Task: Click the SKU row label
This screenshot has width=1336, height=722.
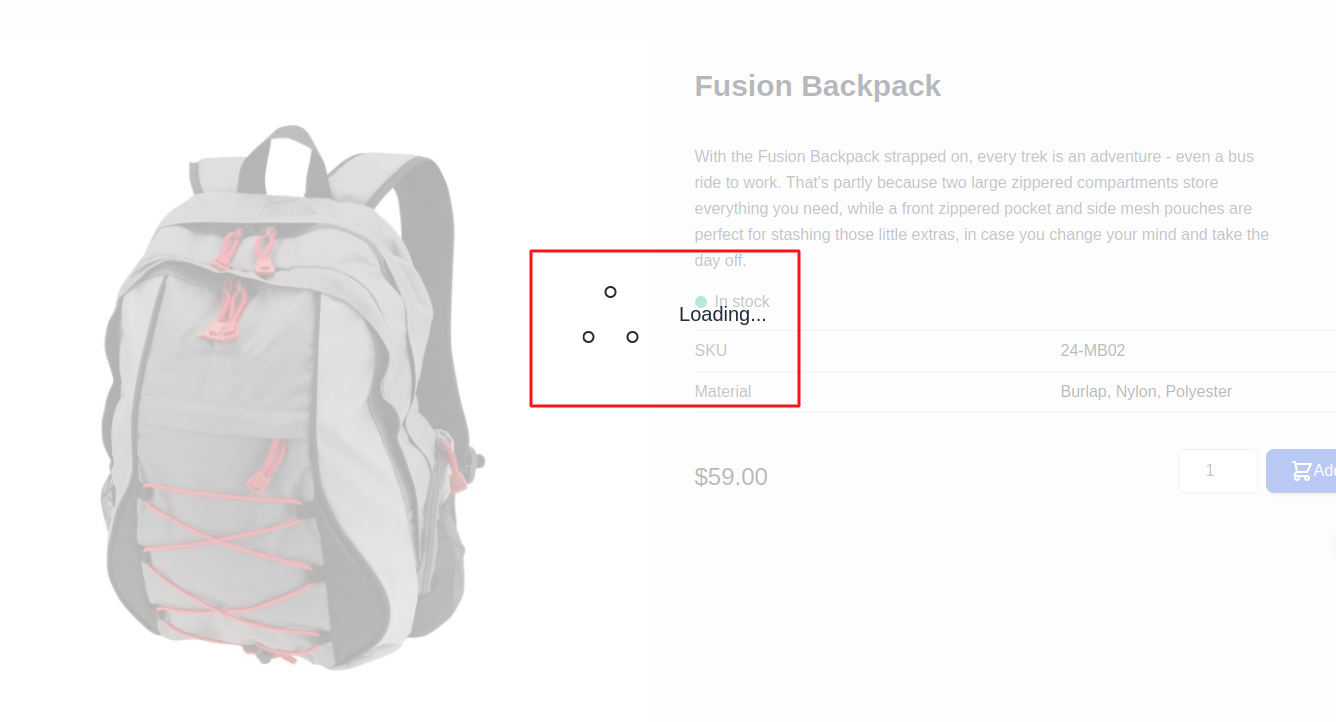Action: 711,351
